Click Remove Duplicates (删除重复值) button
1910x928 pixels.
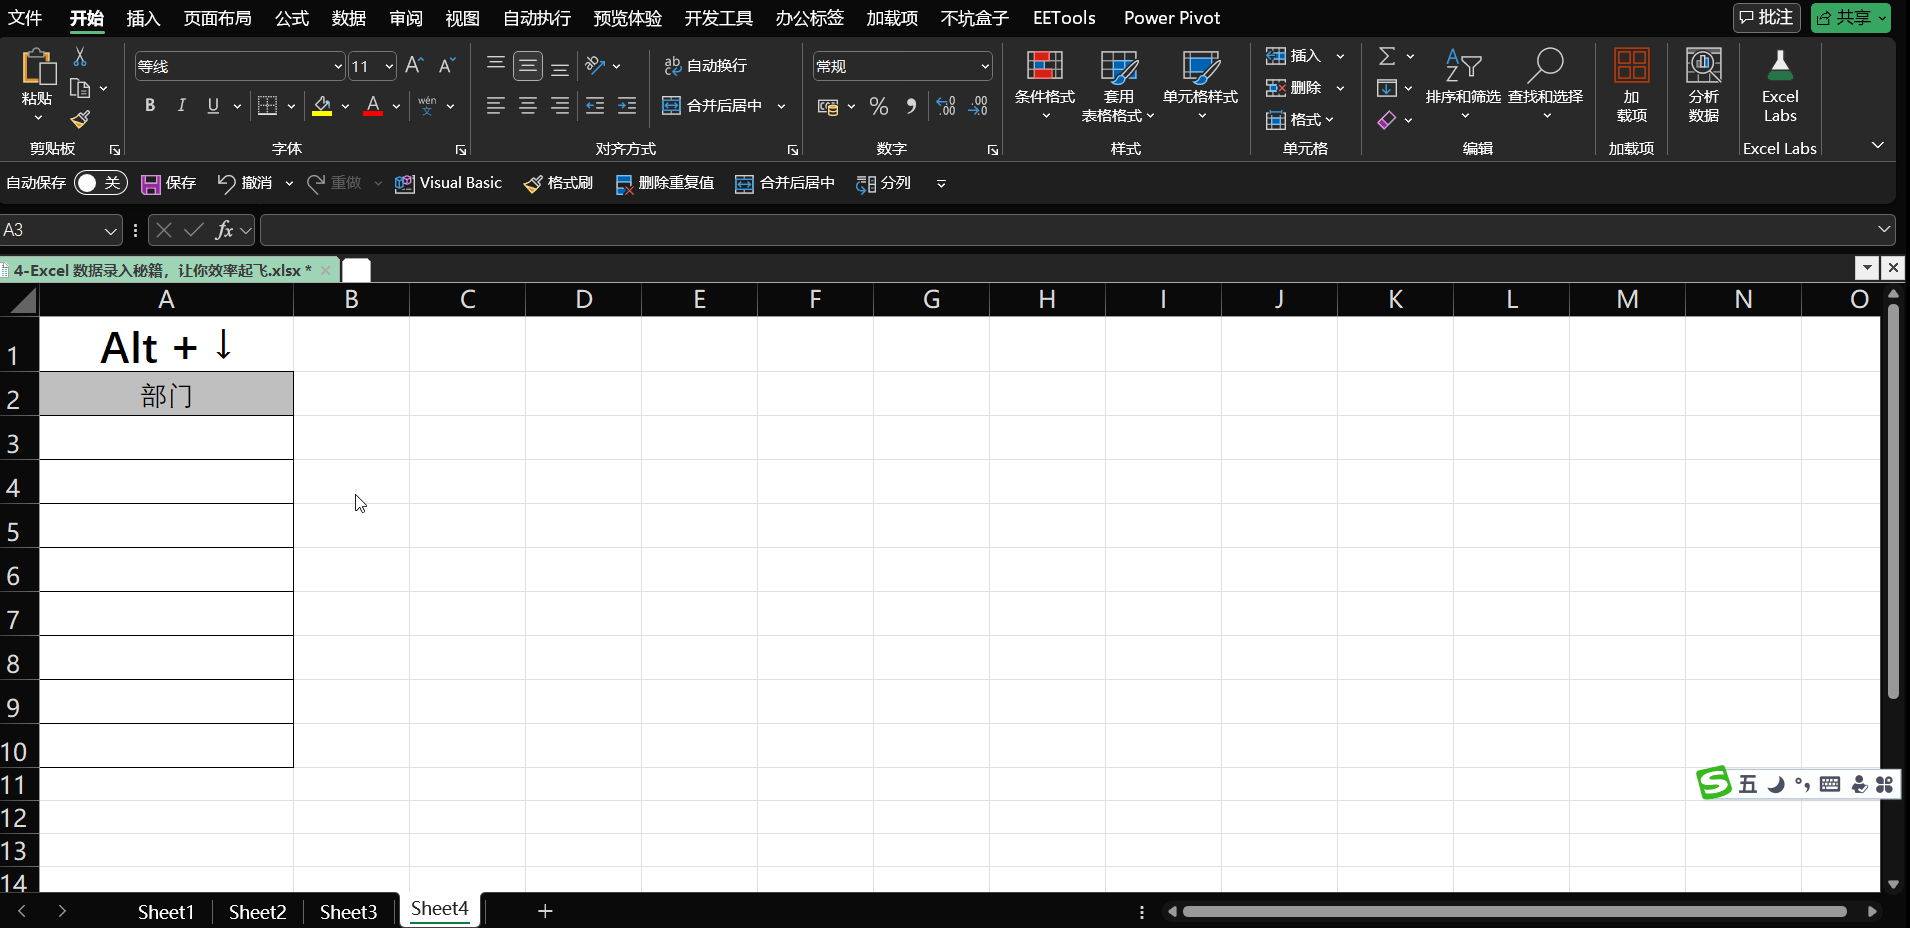664,183
